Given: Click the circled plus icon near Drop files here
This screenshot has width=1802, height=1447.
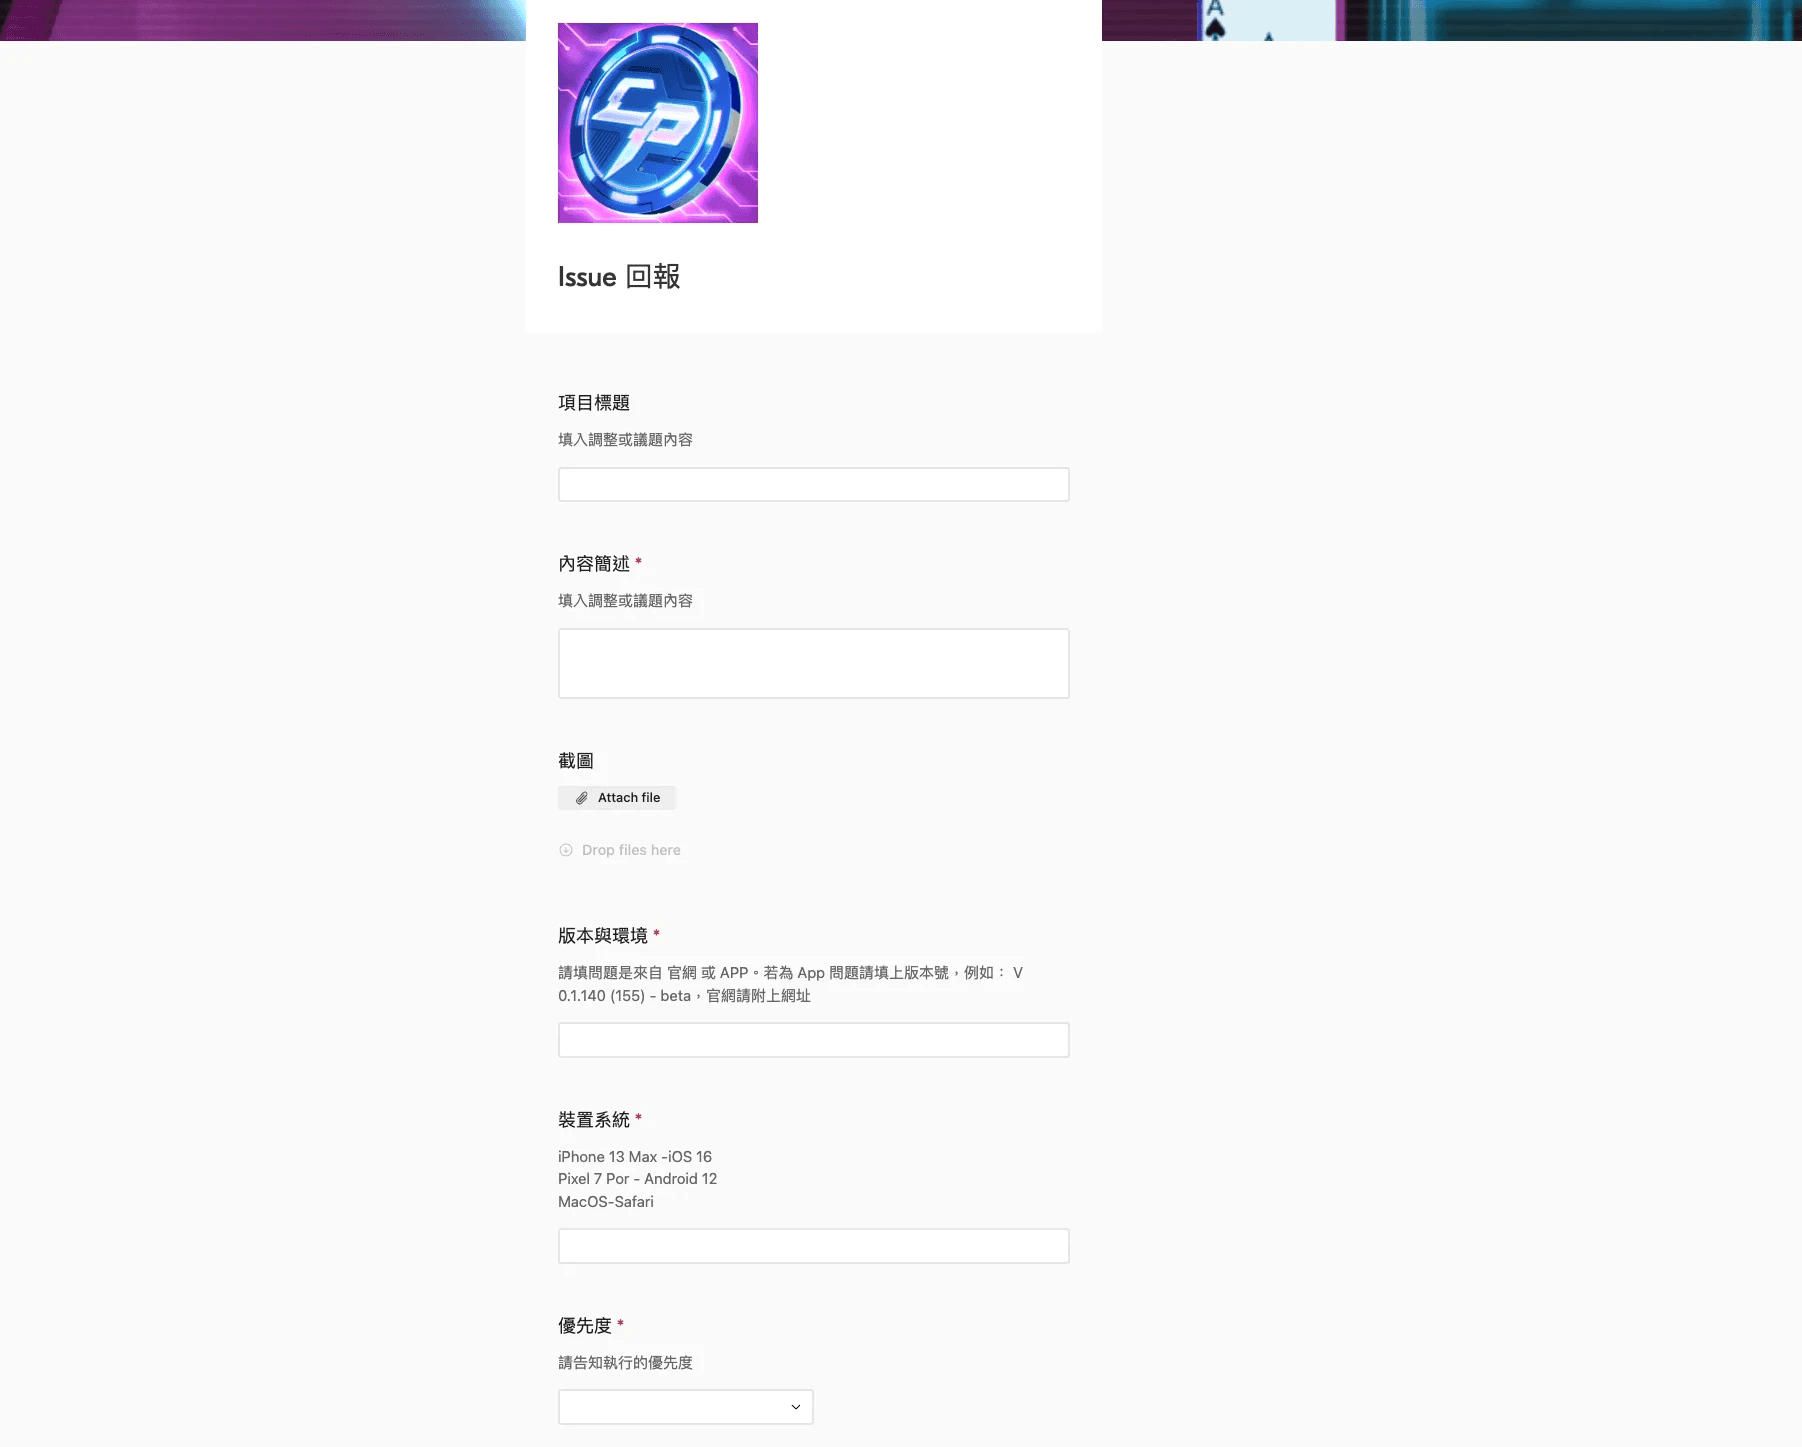Looking at the screenshot, I should tap(566, 850).
